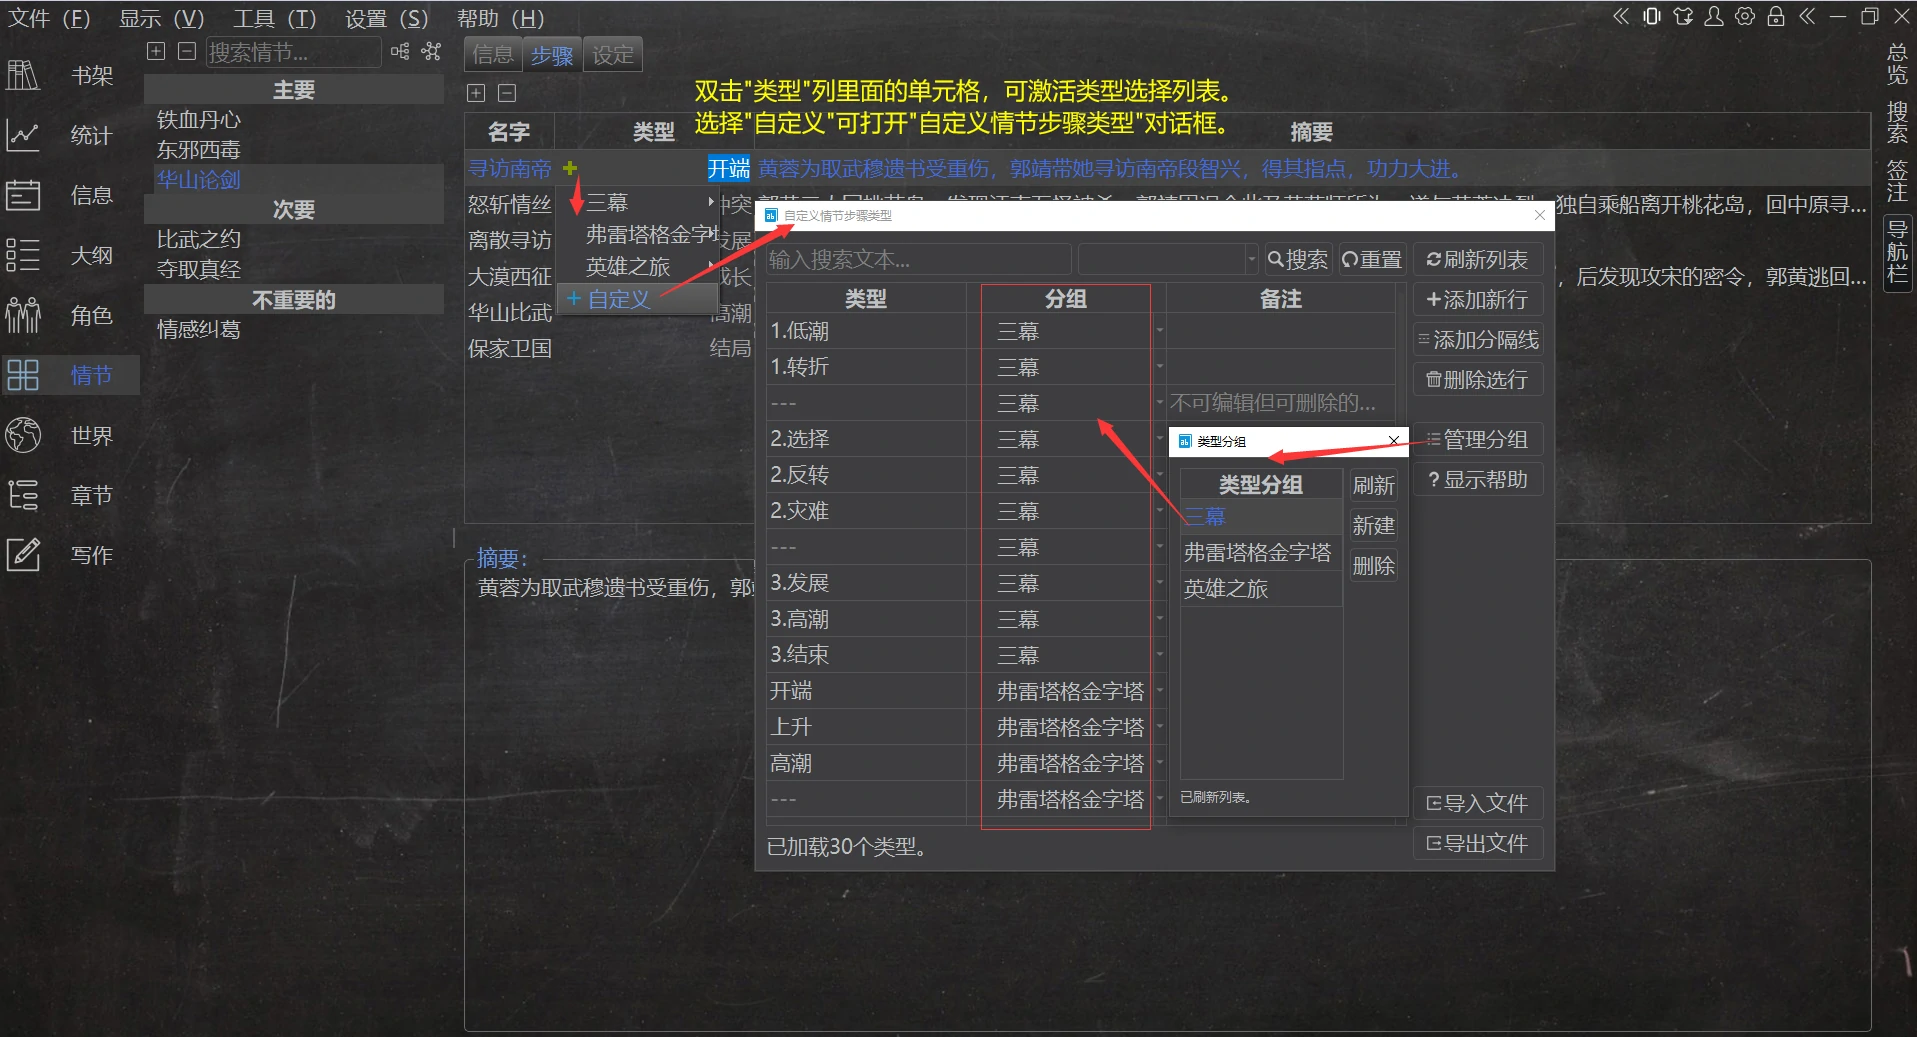
Task: Switch to the 步骤 tab
Action: (552, 54)
